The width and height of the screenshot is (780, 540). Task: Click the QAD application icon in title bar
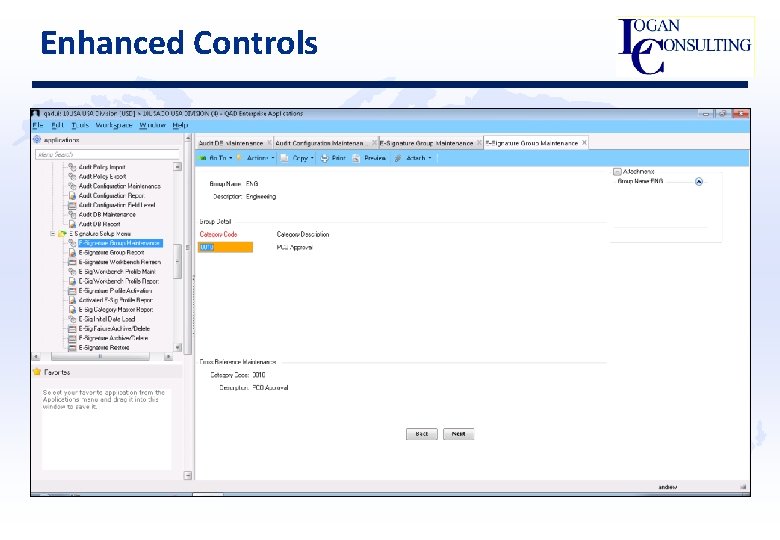(36, 114)
